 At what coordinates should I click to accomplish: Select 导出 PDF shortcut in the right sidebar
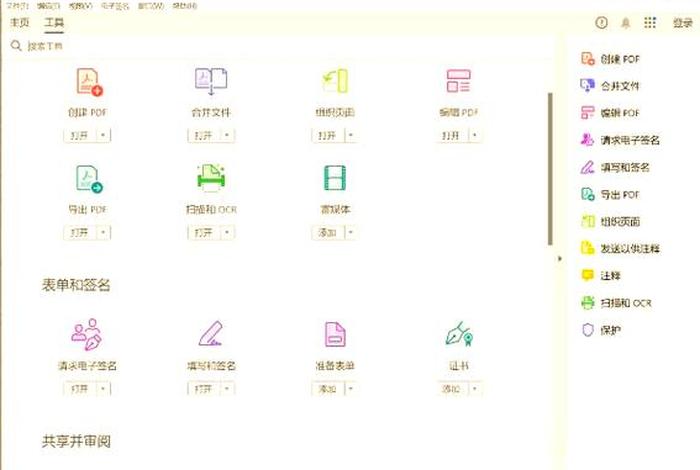[x=610, y=195]
